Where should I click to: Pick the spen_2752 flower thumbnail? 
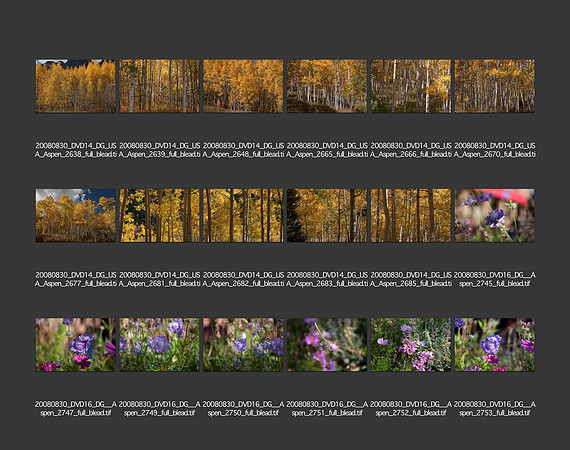pos(411,345)
